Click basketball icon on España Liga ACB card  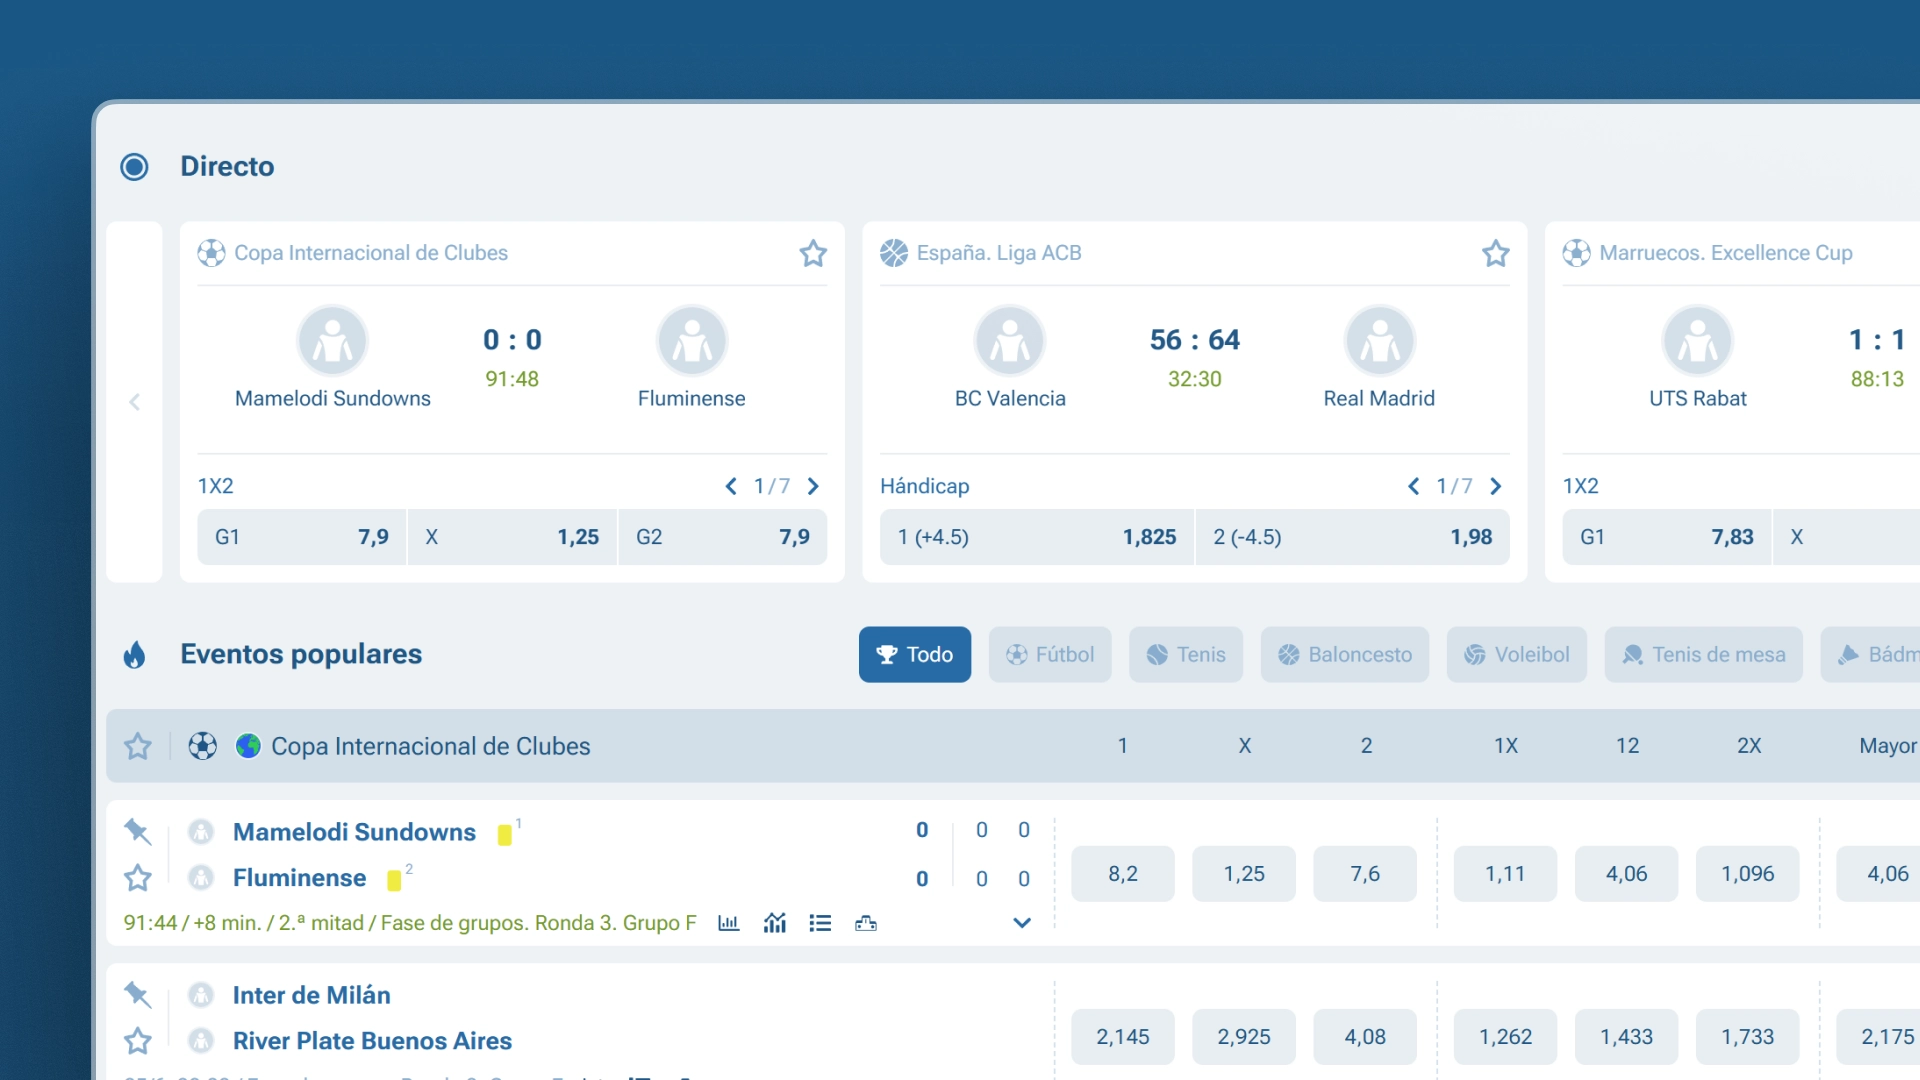point(894,253)
